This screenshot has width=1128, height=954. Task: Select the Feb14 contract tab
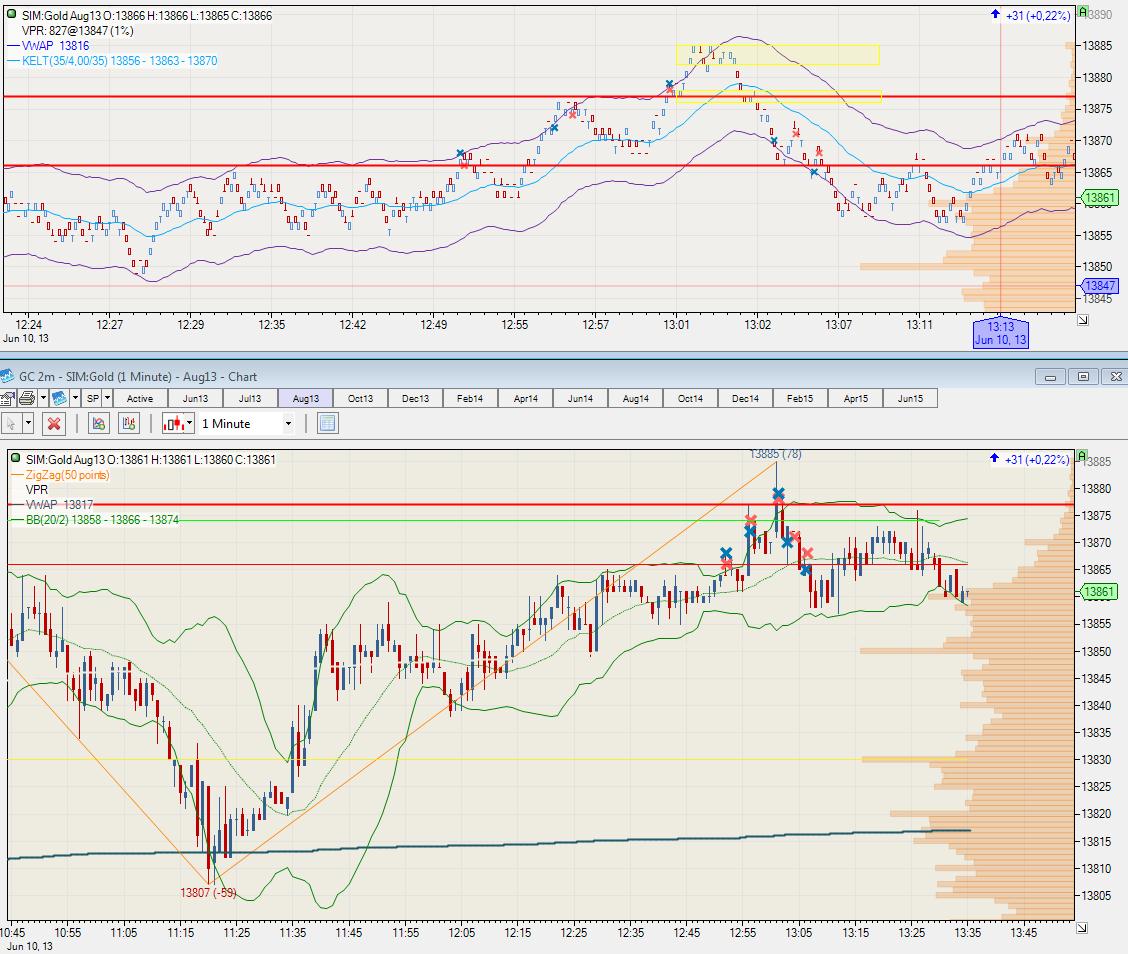[470, 399]
